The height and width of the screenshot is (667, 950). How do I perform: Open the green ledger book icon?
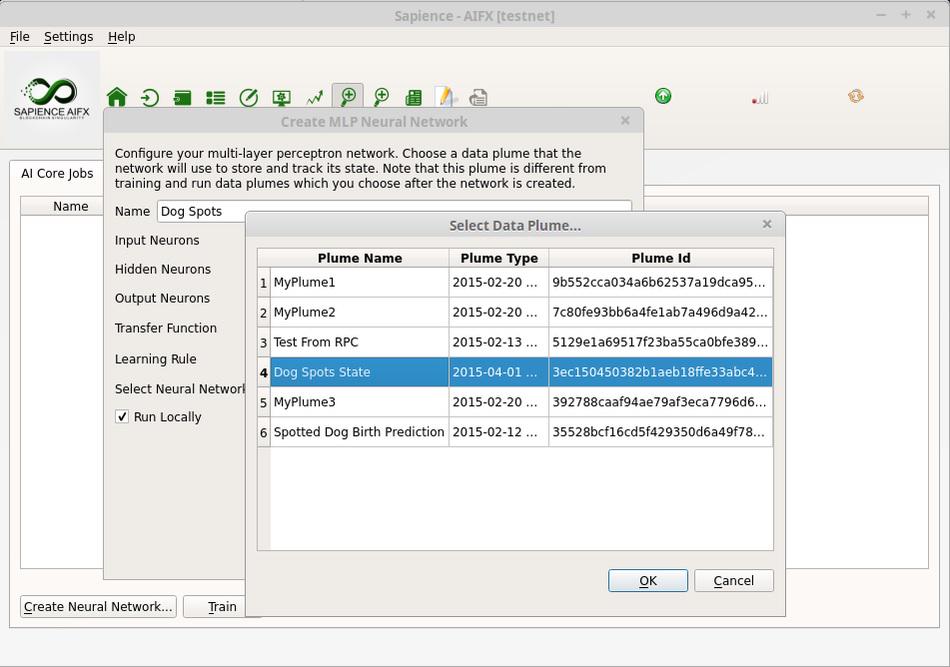pyautogui.click(x=414, y=98)
